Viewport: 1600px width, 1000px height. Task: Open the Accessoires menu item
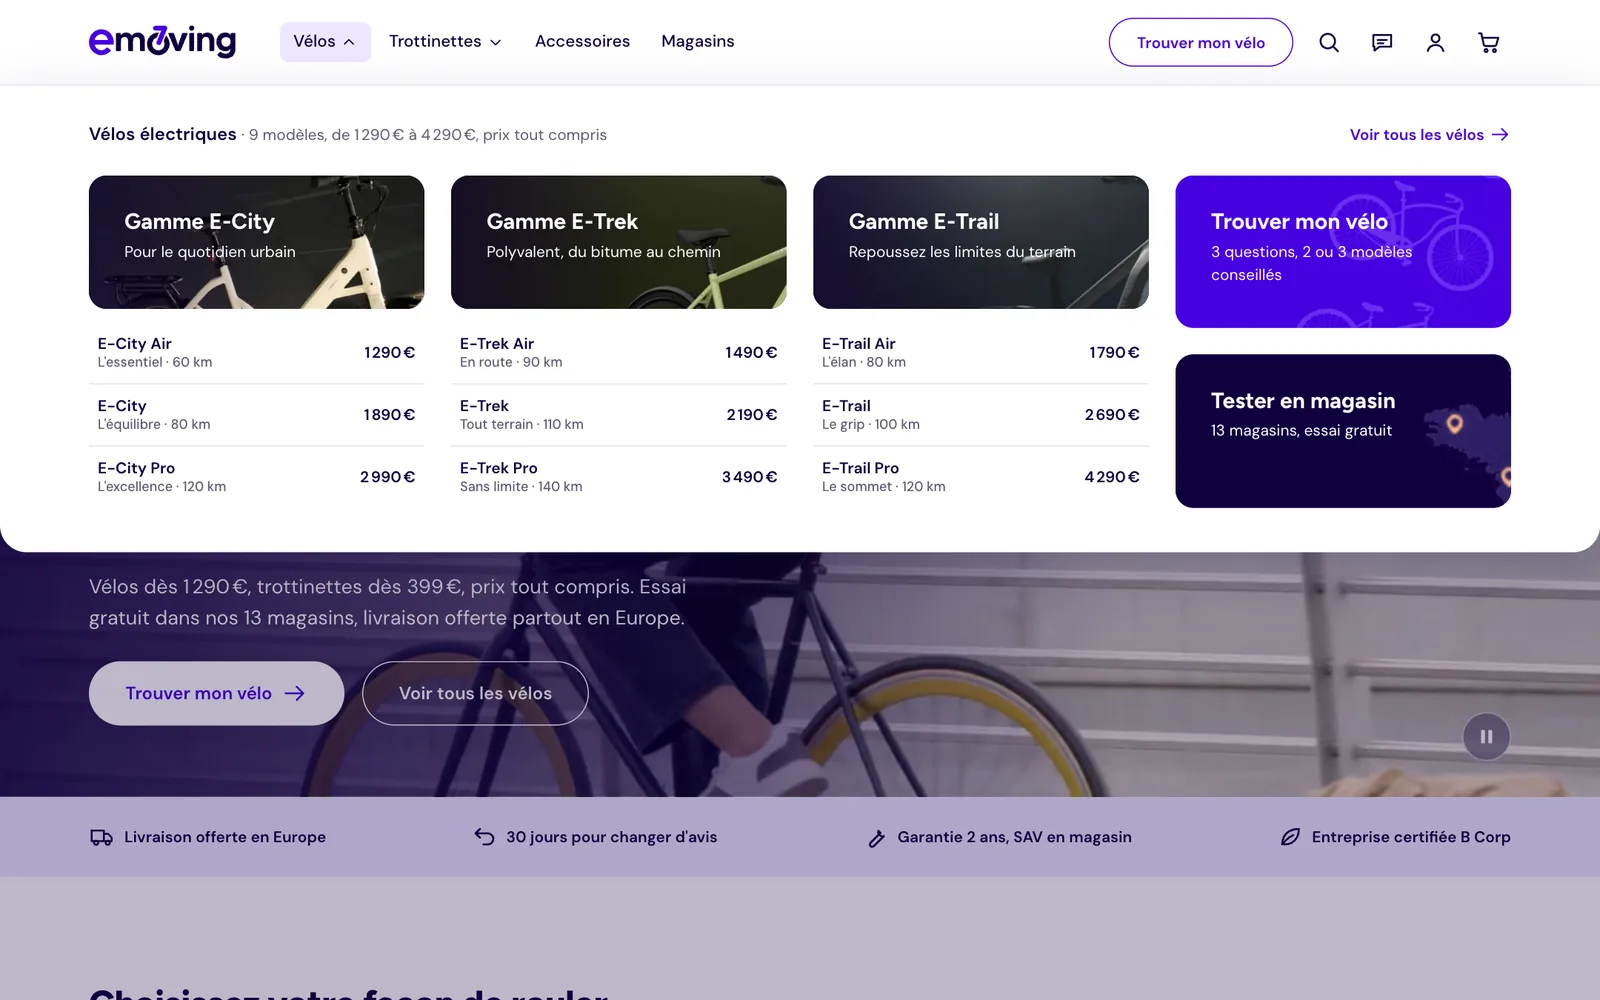tap(582, 42)
